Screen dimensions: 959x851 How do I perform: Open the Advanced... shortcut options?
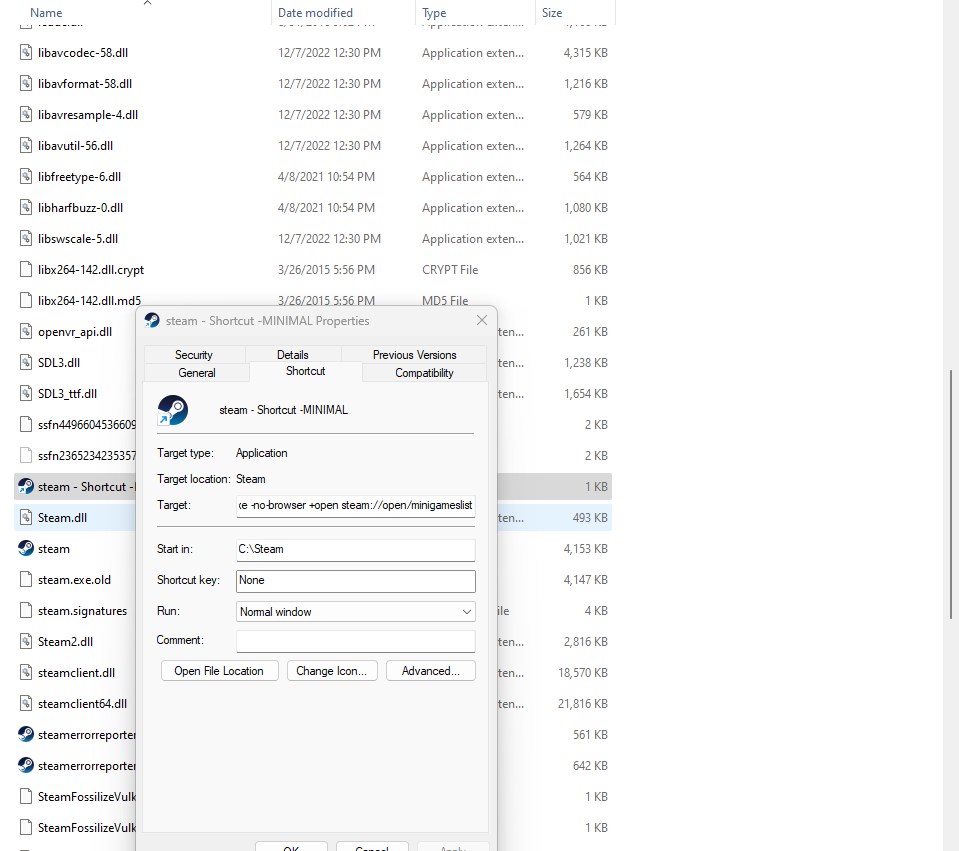point(431,671)
